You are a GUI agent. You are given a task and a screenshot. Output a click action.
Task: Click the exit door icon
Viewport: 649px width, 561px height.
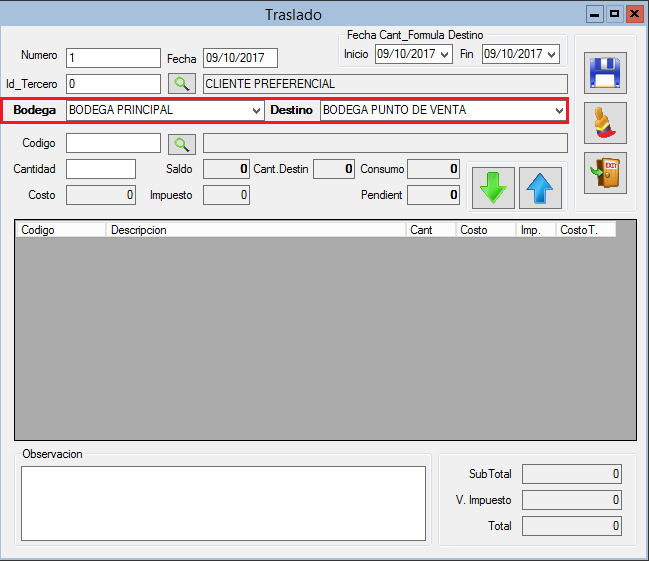pyautogui.click(x=605, y=173)
